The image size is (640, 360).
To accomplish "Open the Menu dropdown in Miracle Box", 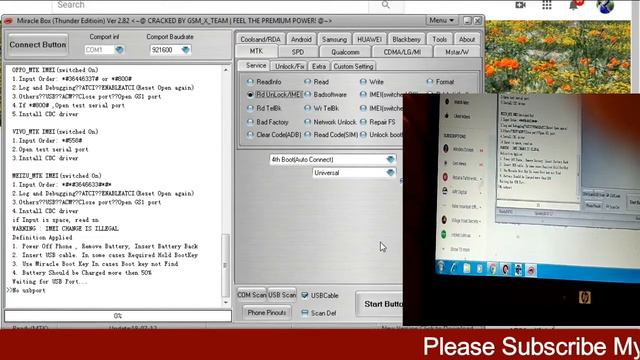I will [442, 20].
